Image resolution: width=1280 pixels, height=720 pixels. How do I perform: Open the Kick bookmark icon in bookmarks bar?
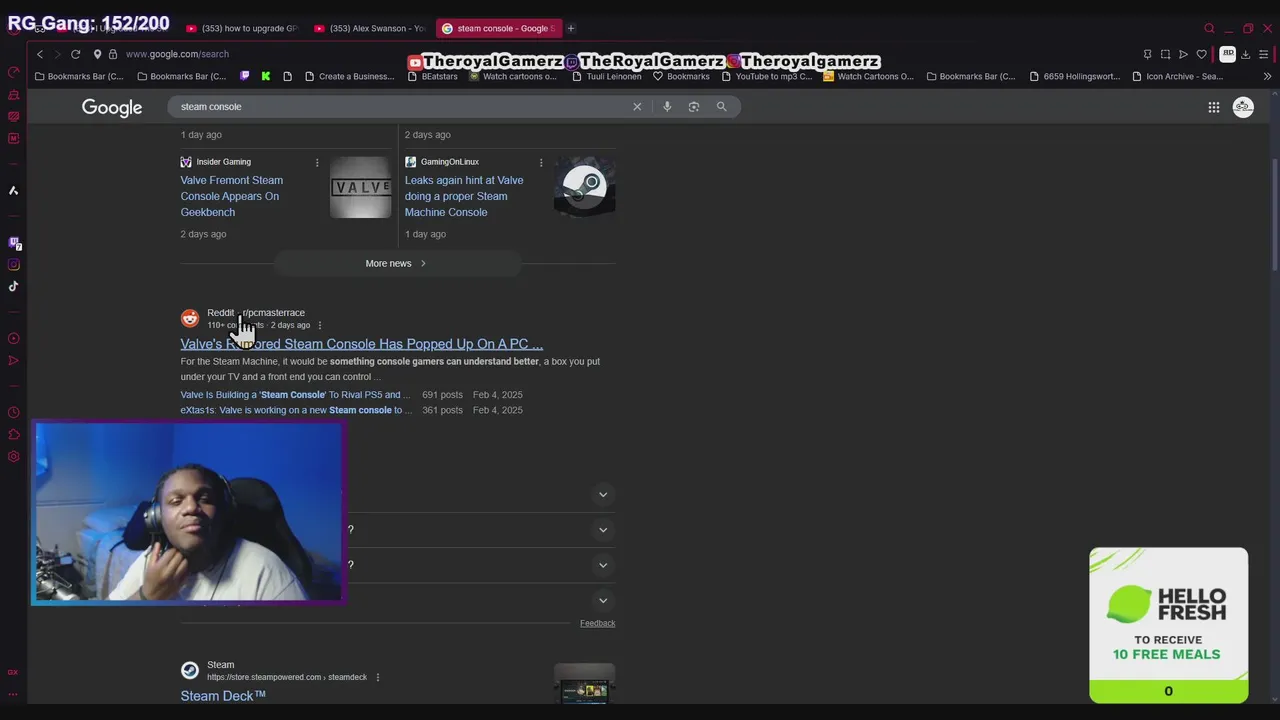click(266, 76)
